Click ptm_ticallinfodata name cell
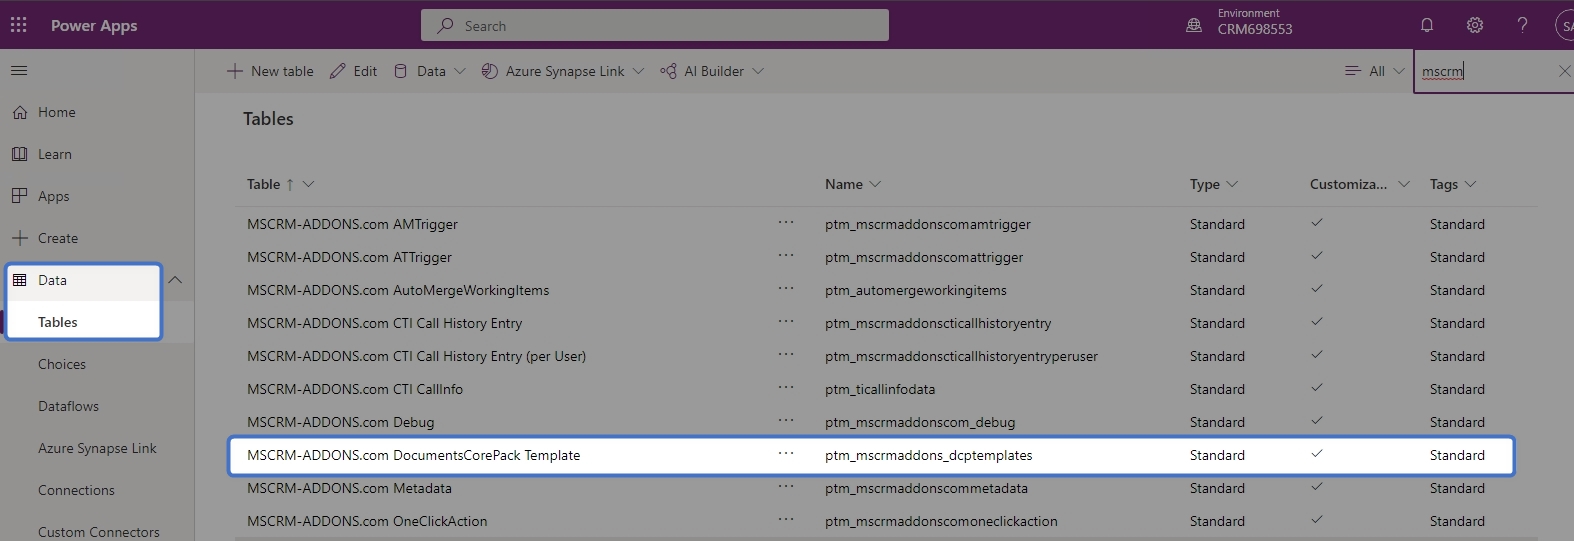This screenshot has height=541, width=1574. (x=880, y=389)
